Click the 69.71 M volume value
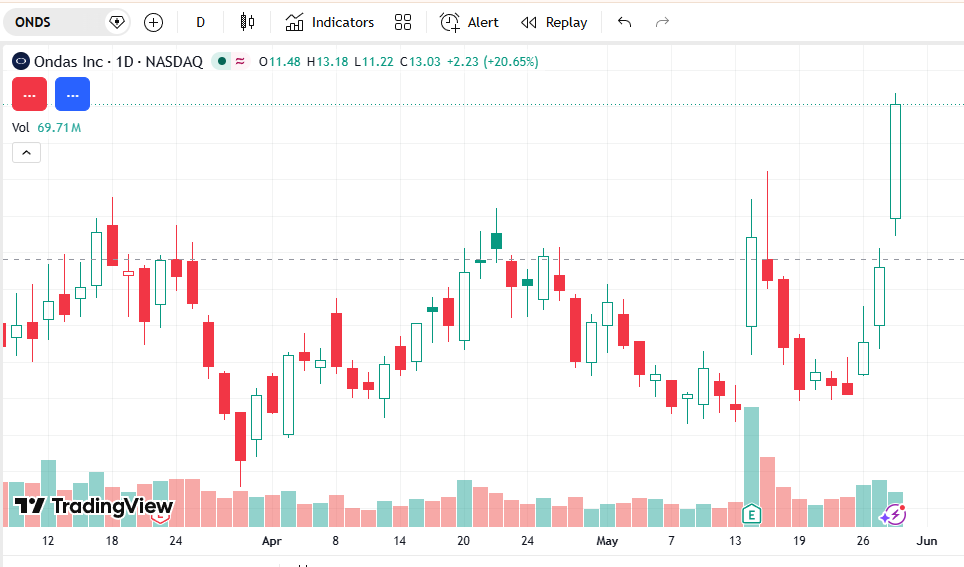Image resolution: width=964 pixels, height=567 pixels. pos(59,128)
